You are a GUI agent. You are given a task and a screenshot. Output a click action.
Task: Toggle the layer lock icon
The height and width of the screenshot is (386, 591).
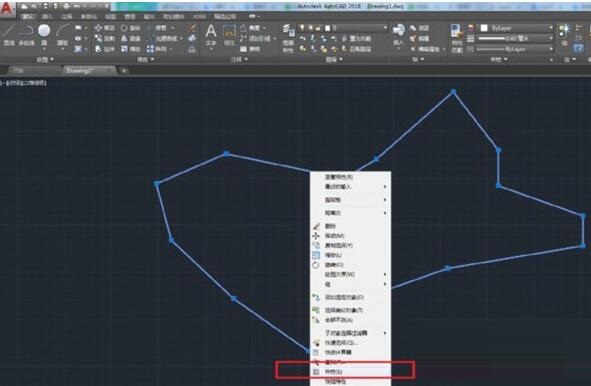[x=318, y=28]
